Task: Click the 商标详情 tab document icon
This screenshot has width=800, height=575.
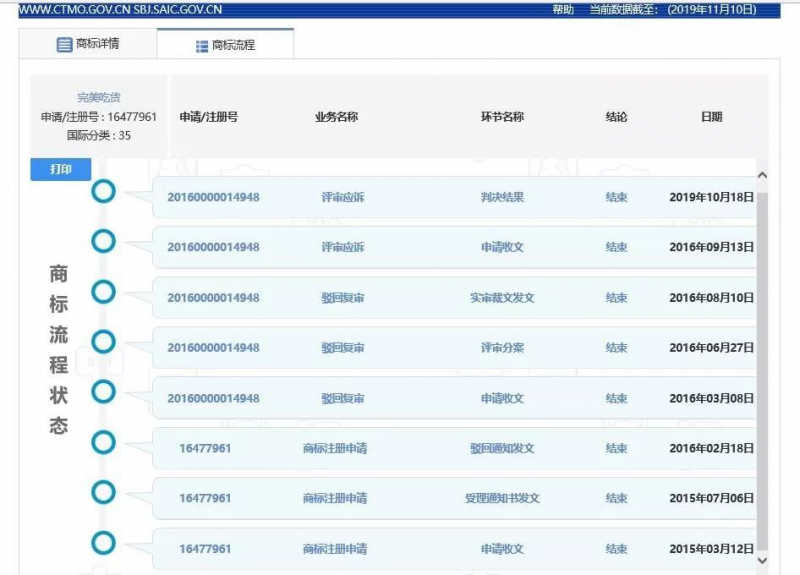Action: click(x=64, y=45)
